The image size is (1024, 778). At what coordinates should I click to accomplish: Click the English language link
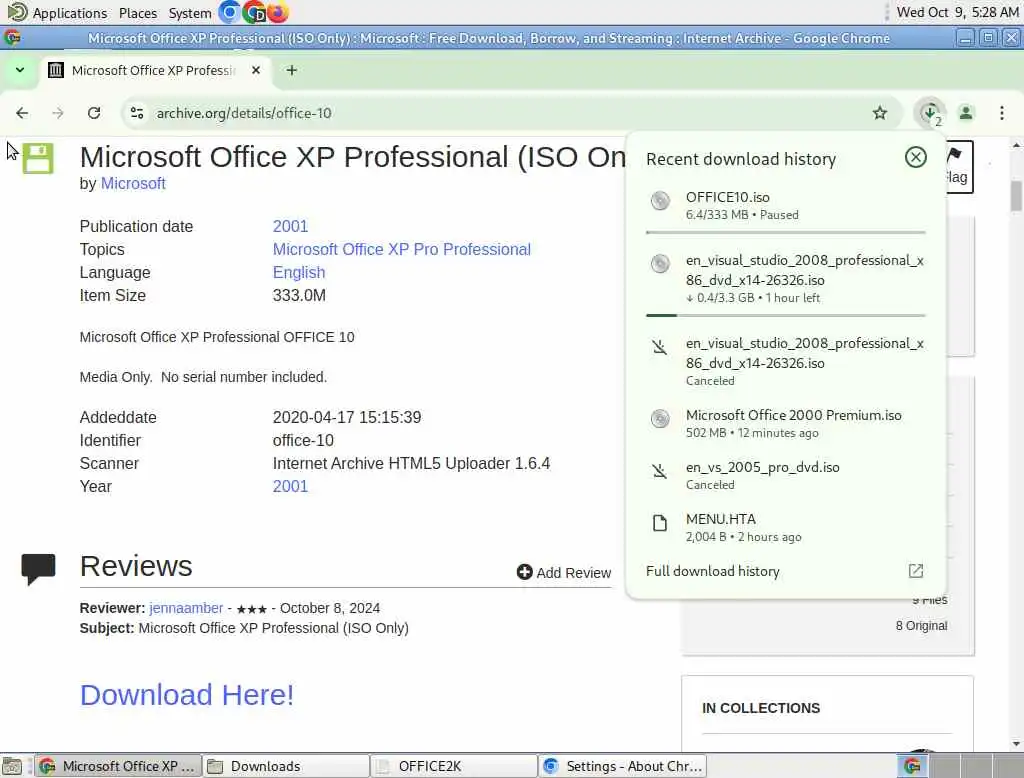pos(298,272)
